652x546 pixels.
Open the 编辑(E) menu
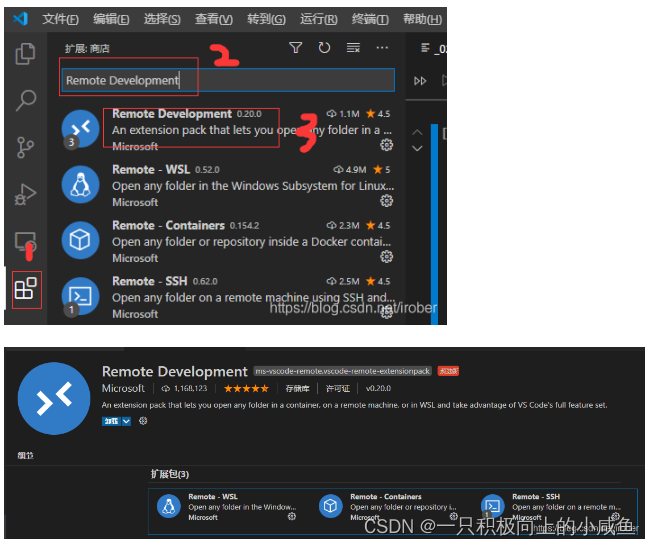coord(111,19)
